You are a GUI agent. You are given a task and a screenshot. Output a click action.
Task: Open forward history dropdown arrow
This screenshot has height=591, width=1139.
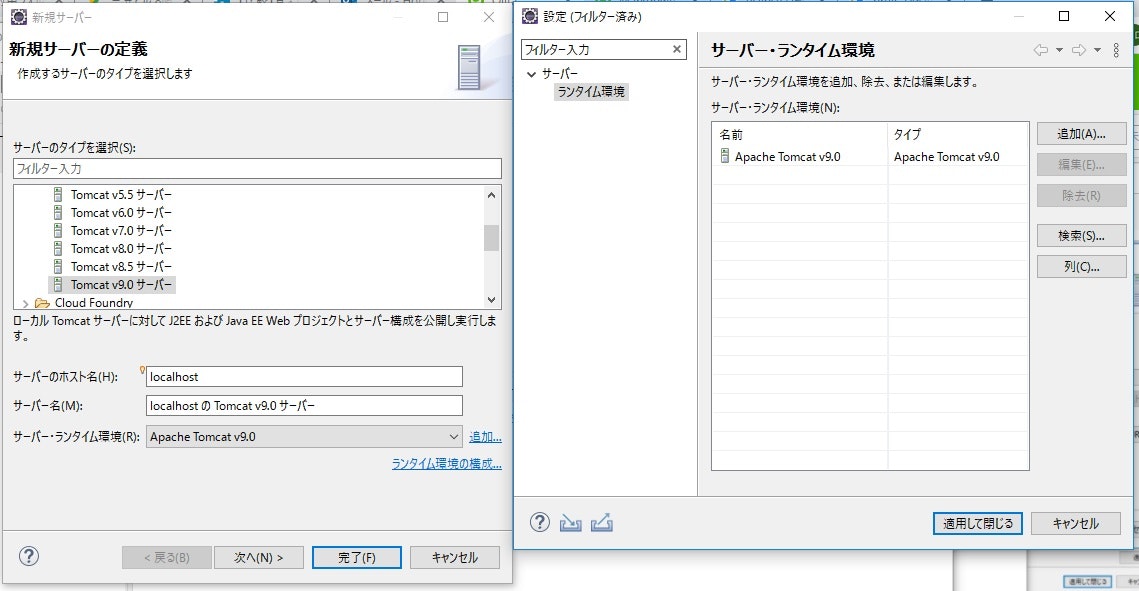1097,50
